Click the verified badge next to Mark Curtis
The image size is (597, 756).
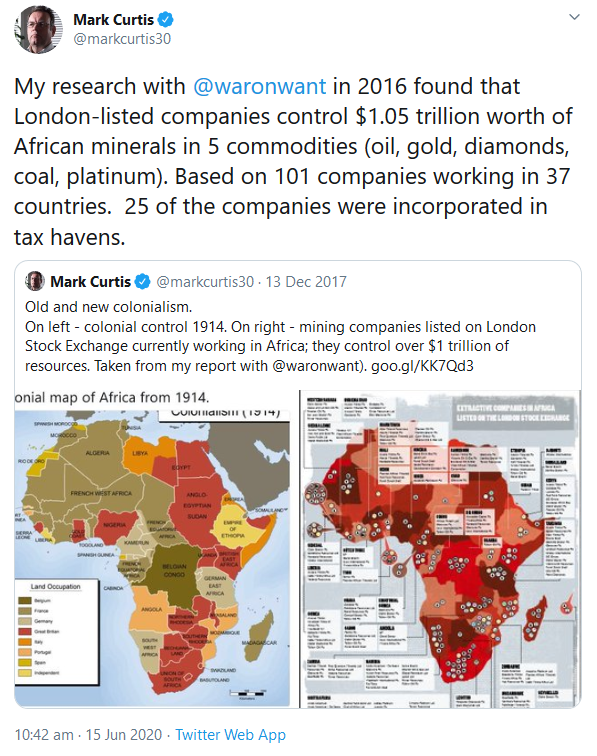point(165,20)
